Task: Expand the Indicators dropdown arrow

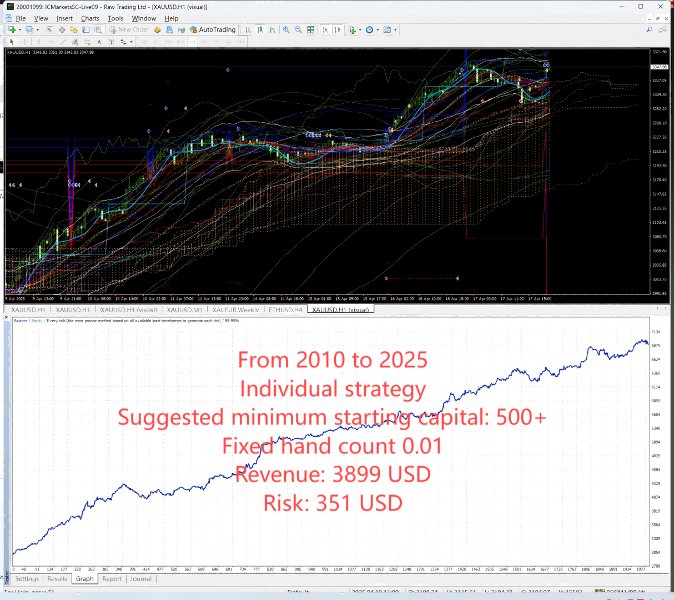Action: (360, 30)
